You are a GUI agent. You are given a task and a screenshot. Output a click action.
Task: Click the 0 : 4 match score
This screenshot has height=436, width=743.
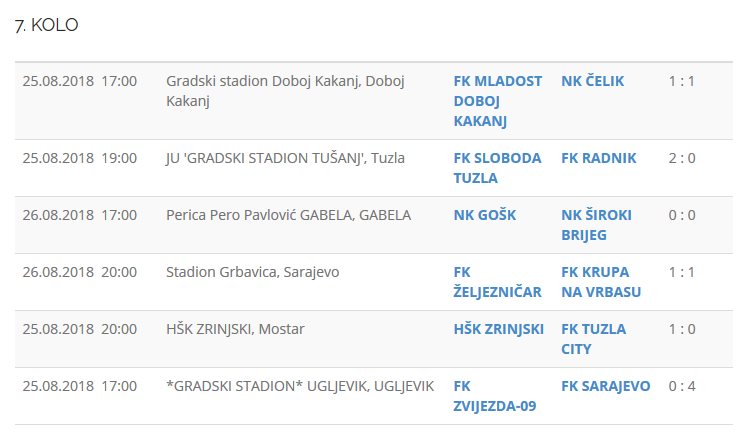pyautogui.click(x=682, y=386)
